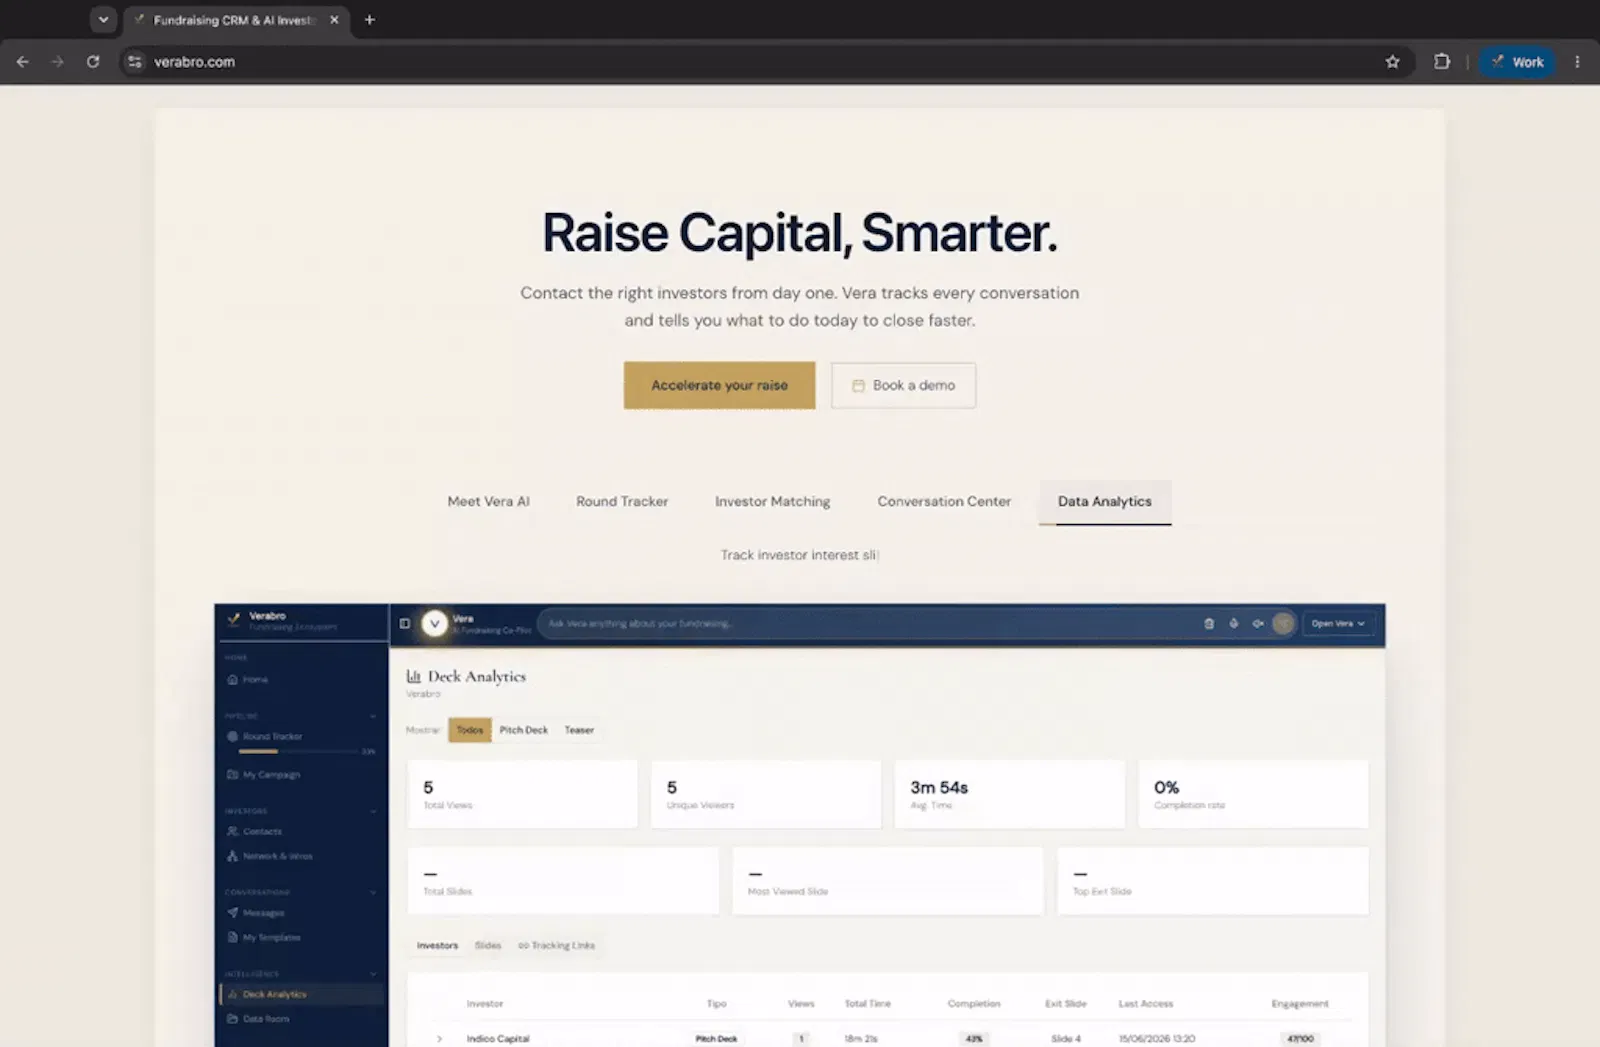The image size is (1600, 1047).
Task: Collapse the Intelligence sidebar section
Action: [373, 974]
